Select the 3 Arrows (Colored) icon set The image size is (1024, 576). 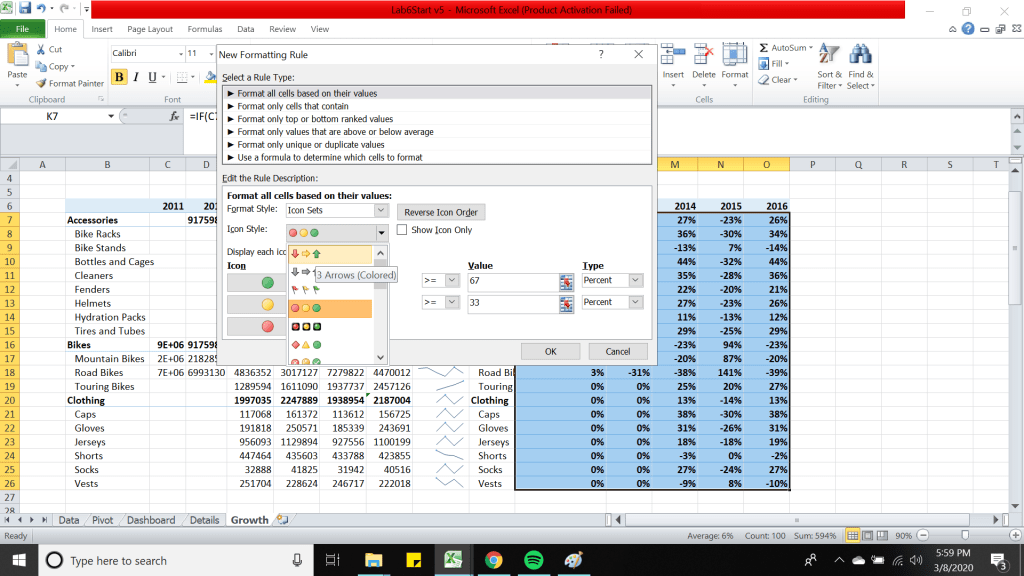click(306, 254)
